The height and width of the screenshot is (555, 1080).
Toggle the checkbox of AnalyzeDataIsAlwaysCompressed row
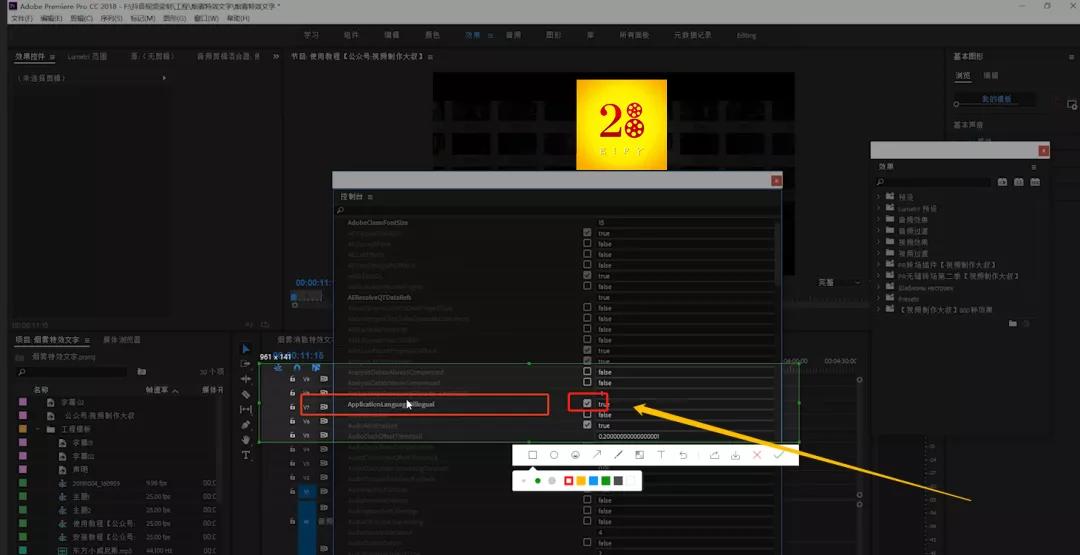(588, 371)
